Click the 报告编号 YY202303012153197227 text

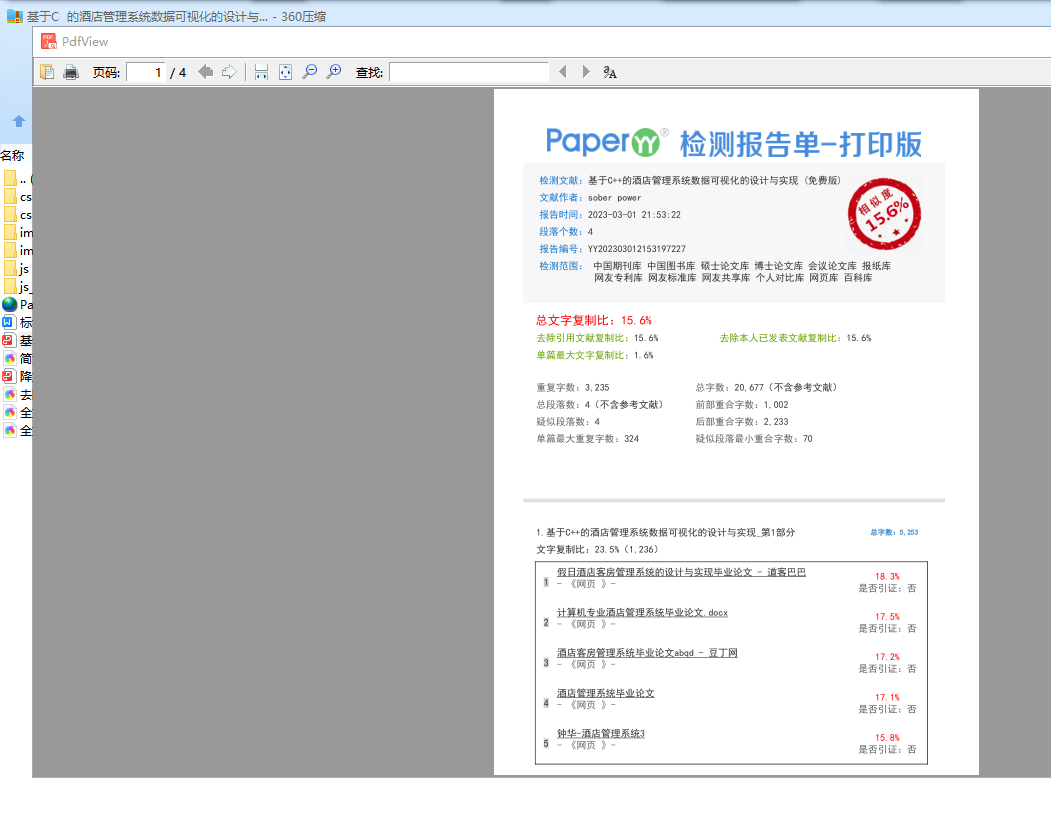[613, 249]
